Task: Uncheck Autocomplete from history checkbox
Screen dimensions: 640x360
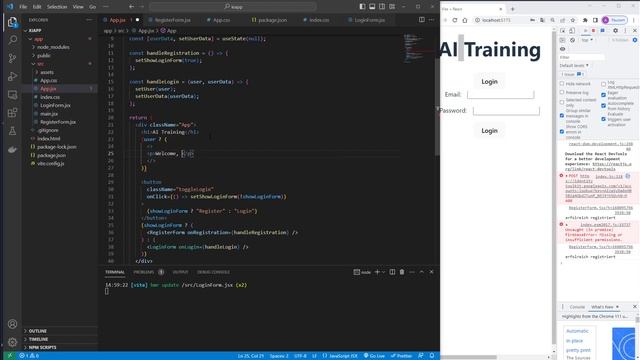Action: click(x=603, y=106)
